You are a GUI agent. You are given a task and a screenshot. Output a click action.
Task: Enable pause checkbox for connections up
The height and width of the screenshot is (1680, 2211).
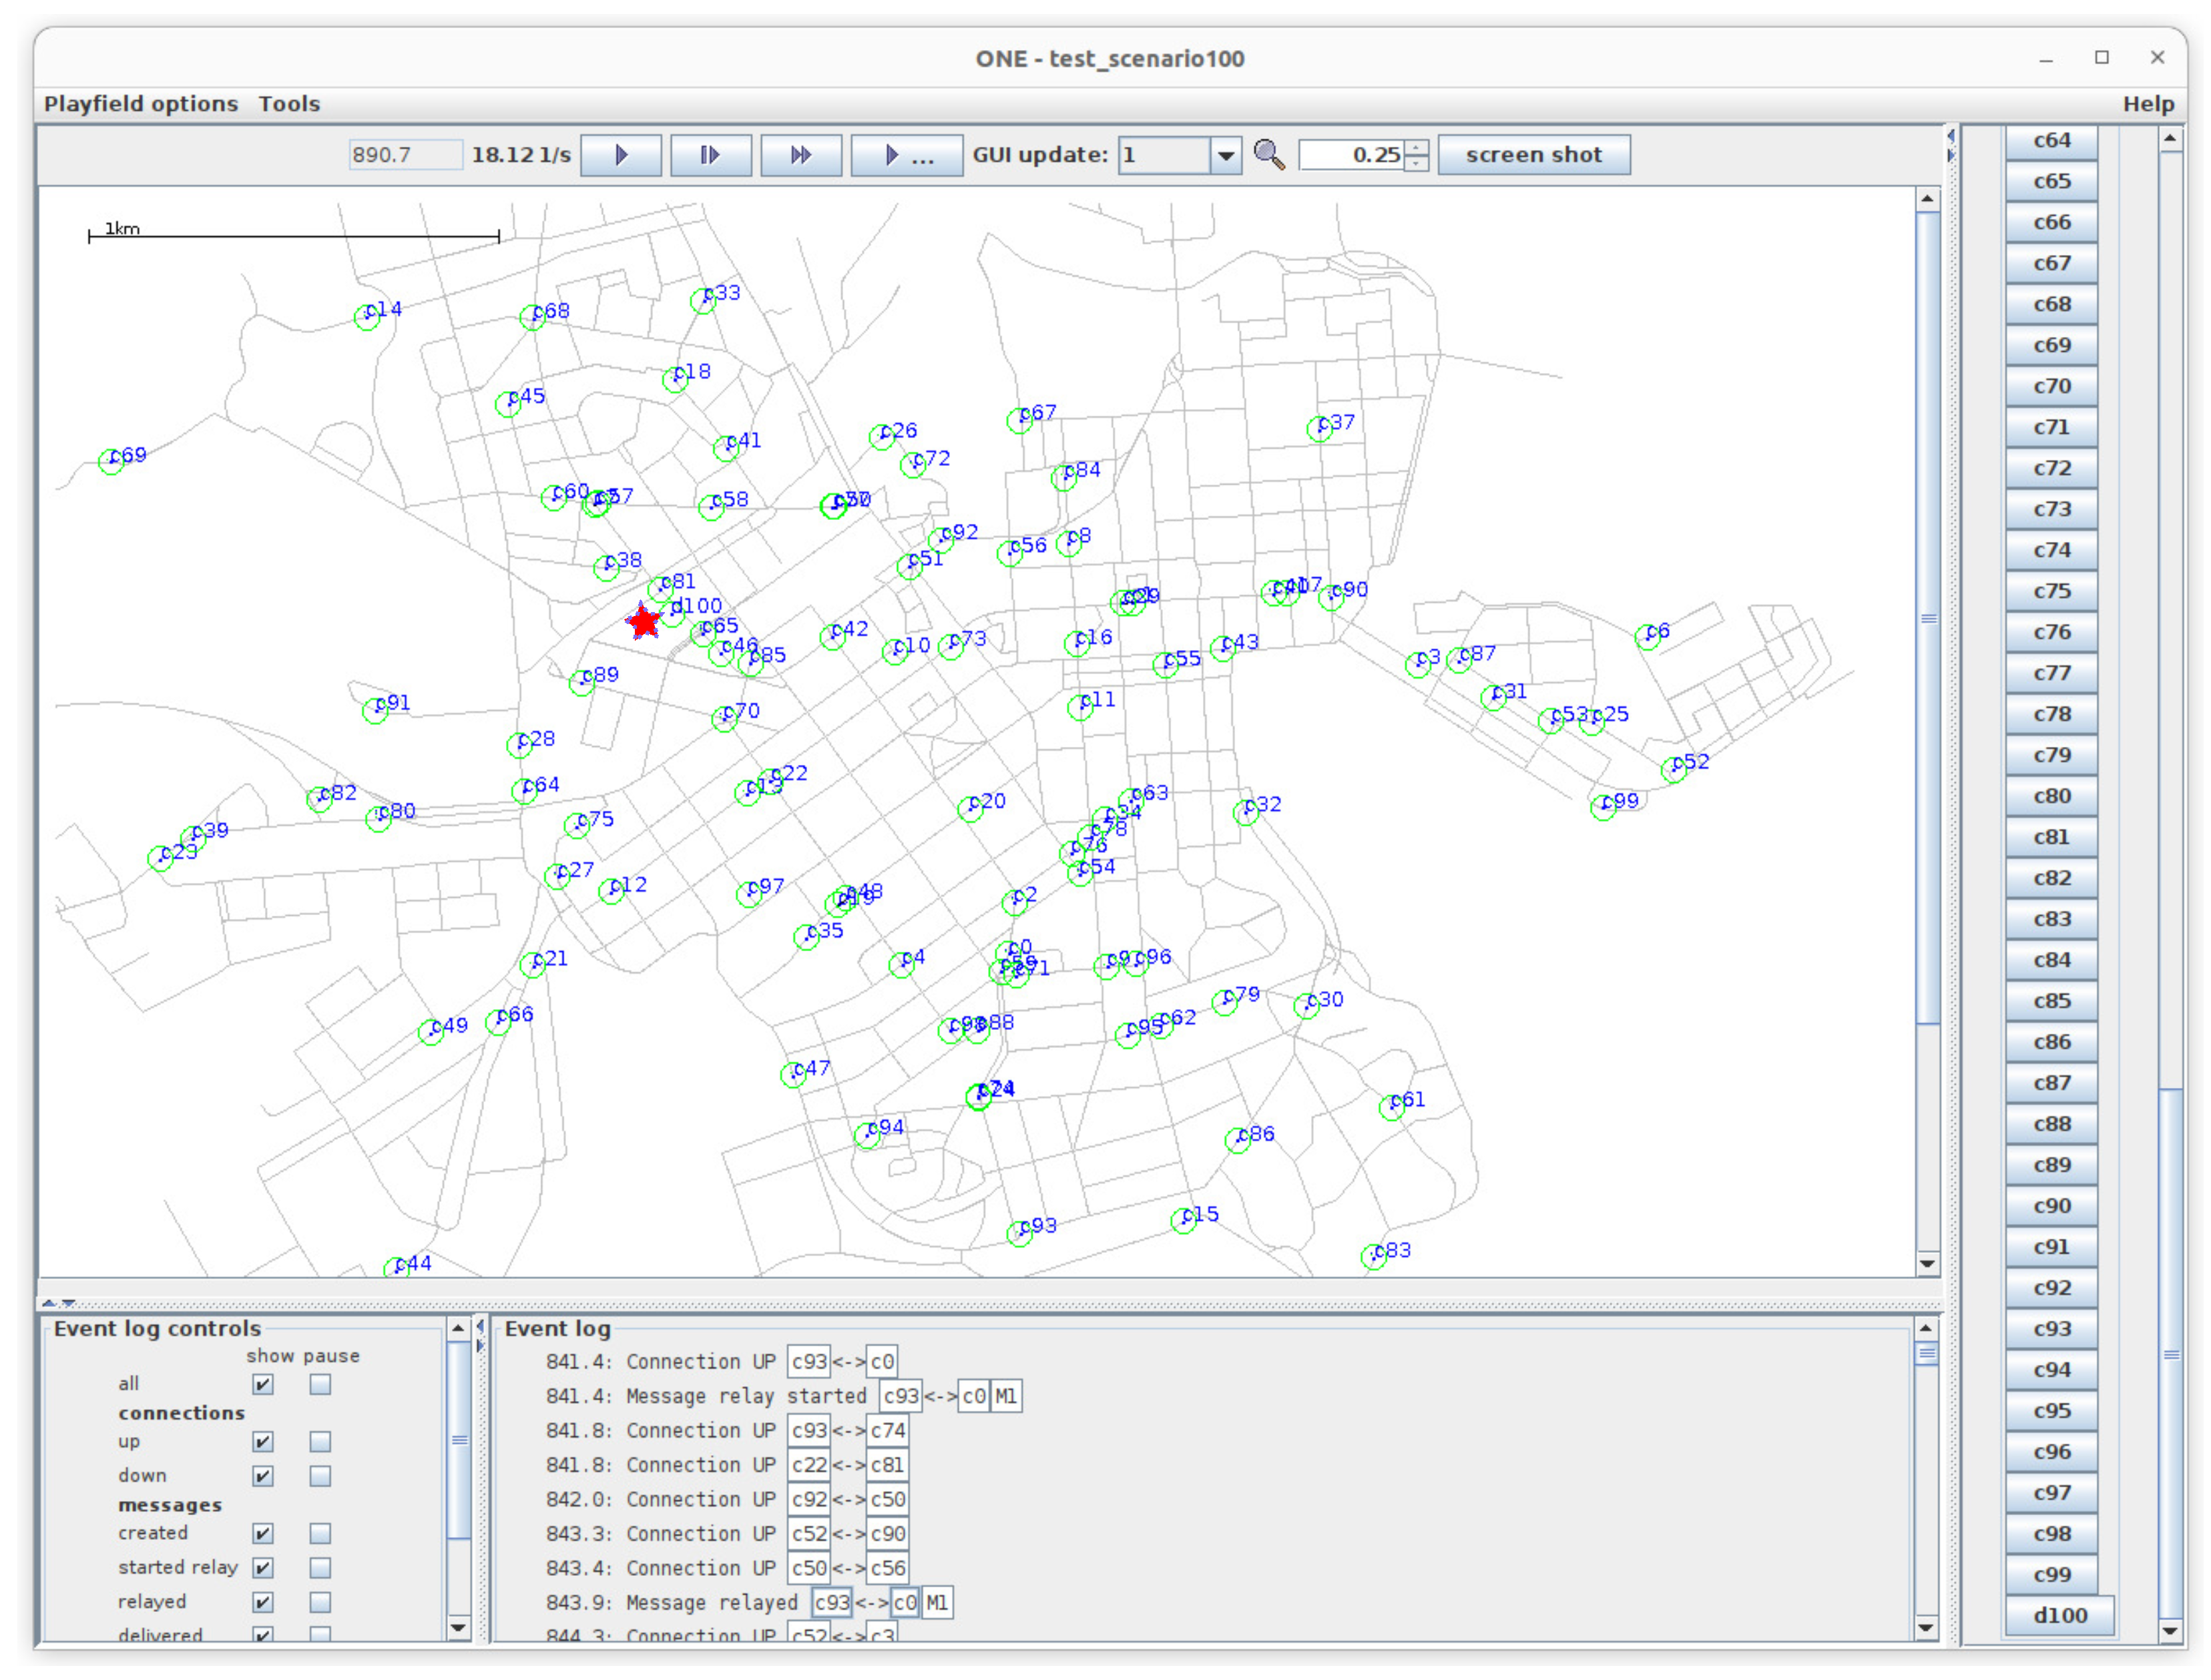[320, 1442]
